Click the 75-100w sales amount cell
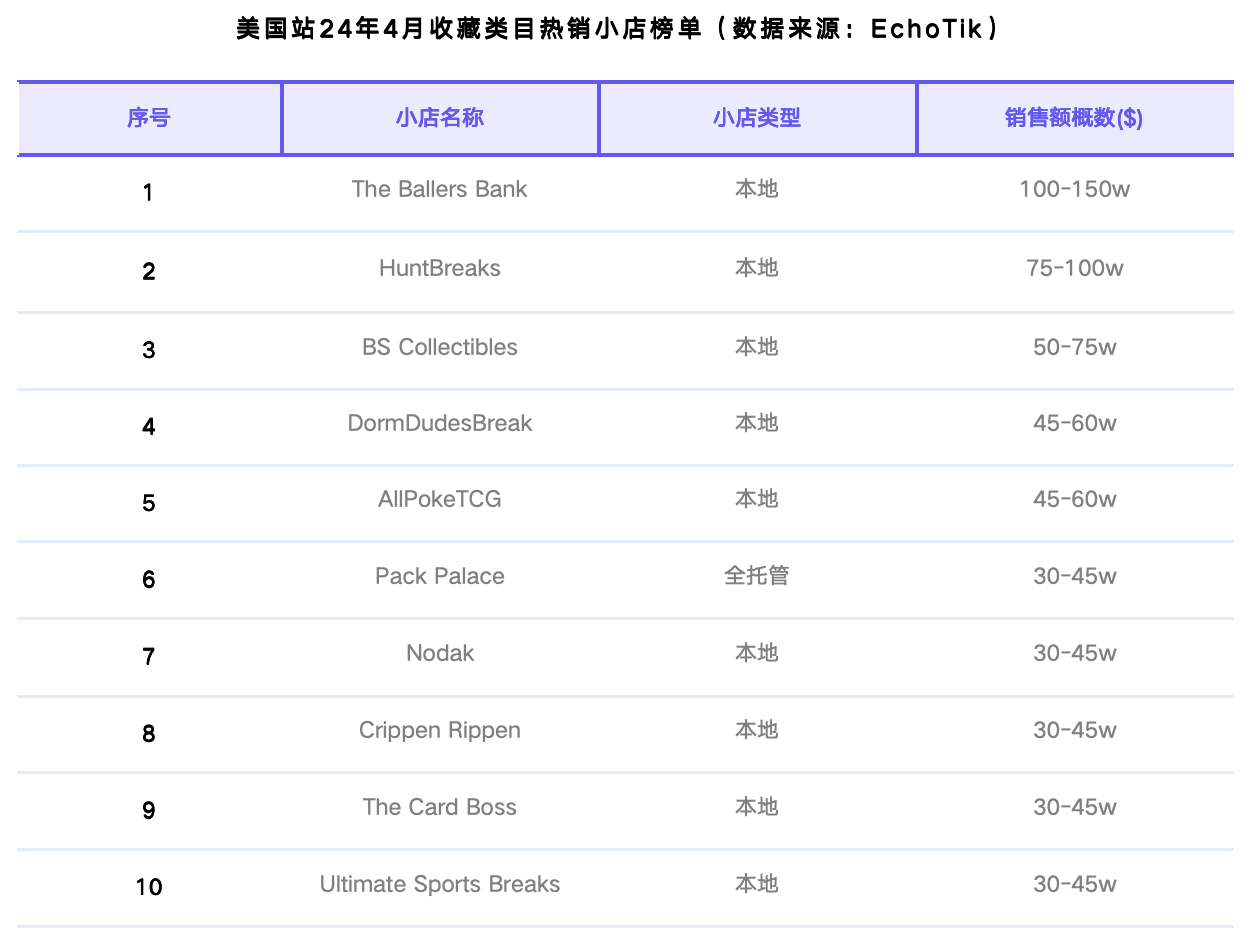The image size is (1256, 950). (x=1074, y=268)
